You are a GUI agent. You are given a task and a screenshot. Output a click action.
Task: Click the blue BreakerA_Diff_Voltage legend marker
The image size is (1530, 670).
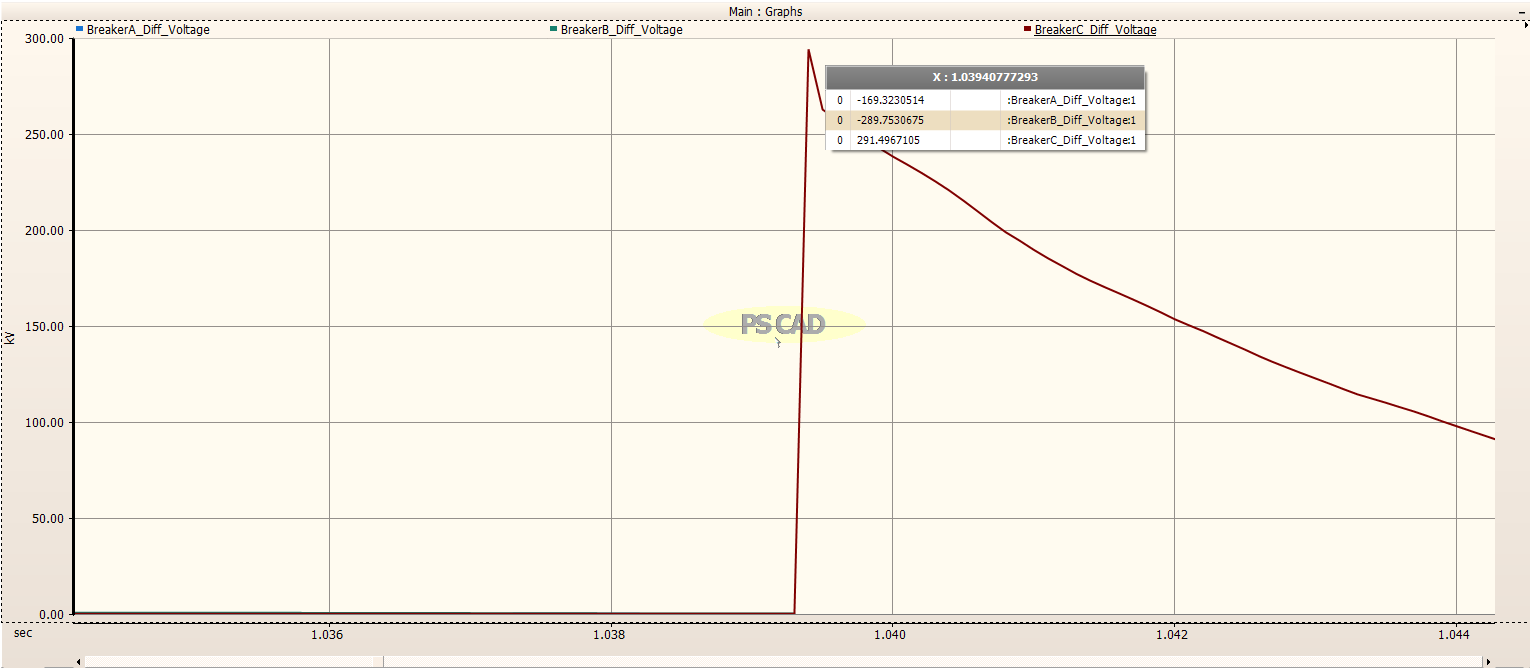[81, 29]
